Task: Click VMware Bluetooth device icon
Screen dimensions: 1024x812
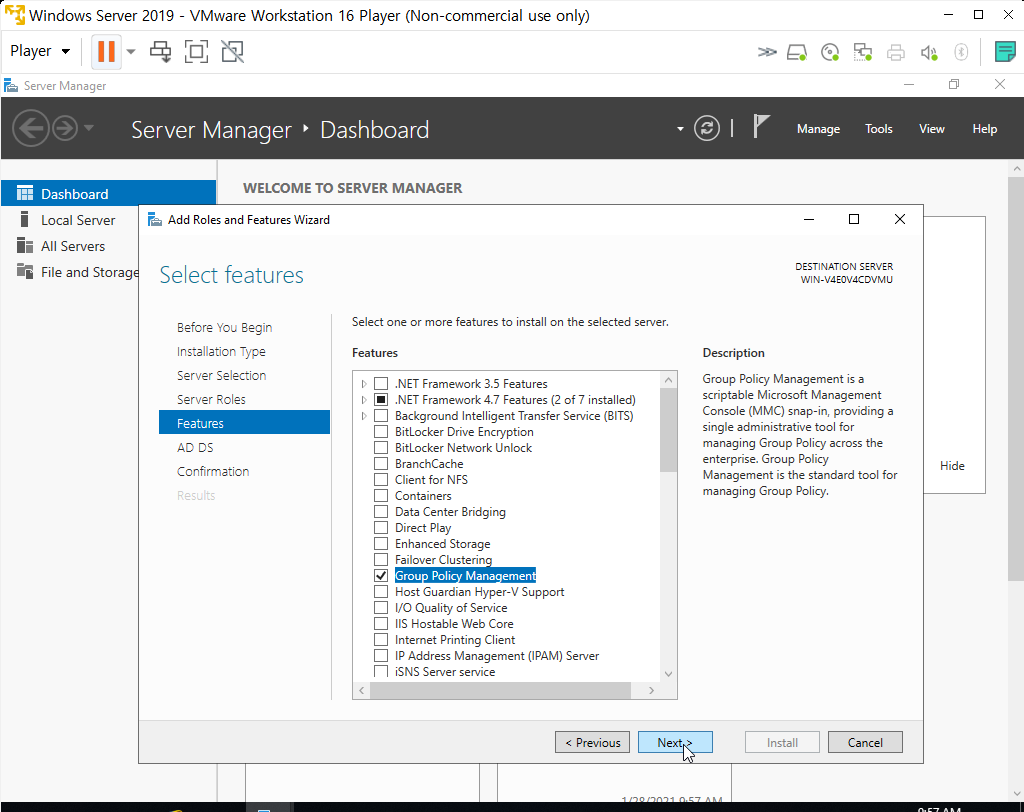Action: pos(961,52)
